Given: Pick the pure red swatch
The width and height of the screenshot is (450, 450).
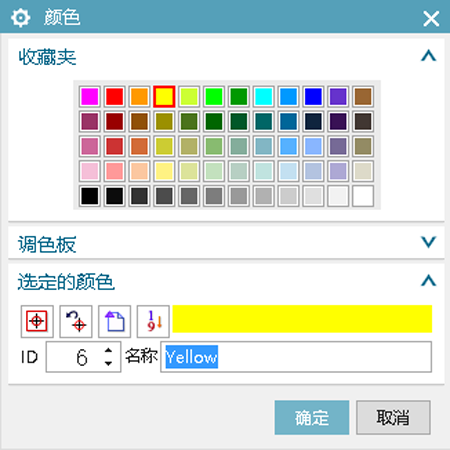Looking at the screenshot, I should point(115,97).
